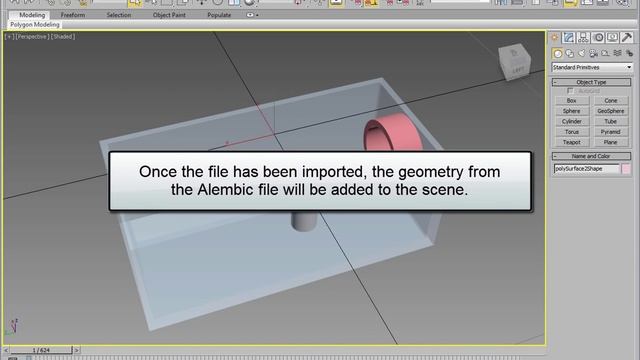Select the Helpers category icon
The width and height of the screenshot is (640, 360).
pos(605,53)
